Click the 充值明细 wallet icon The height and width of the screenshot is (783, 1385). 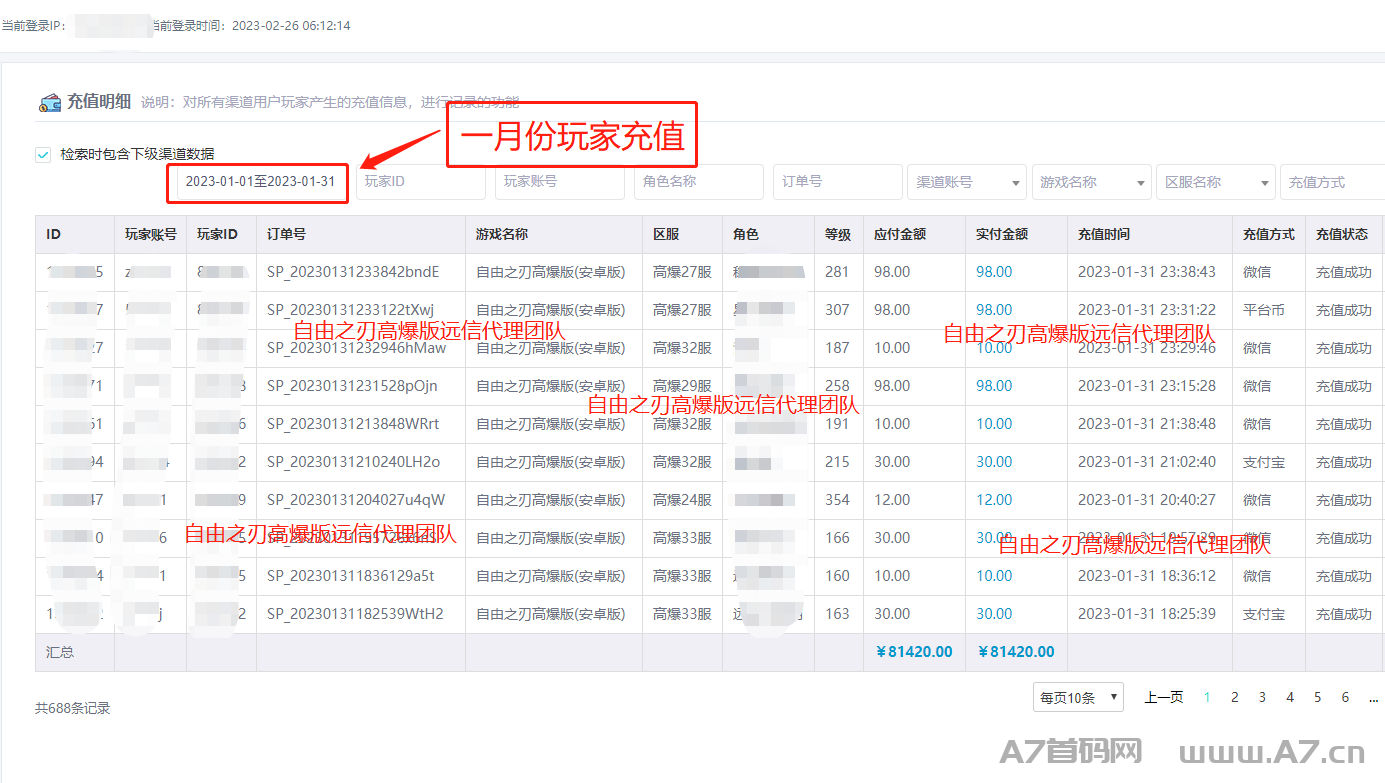coord(50,102)
